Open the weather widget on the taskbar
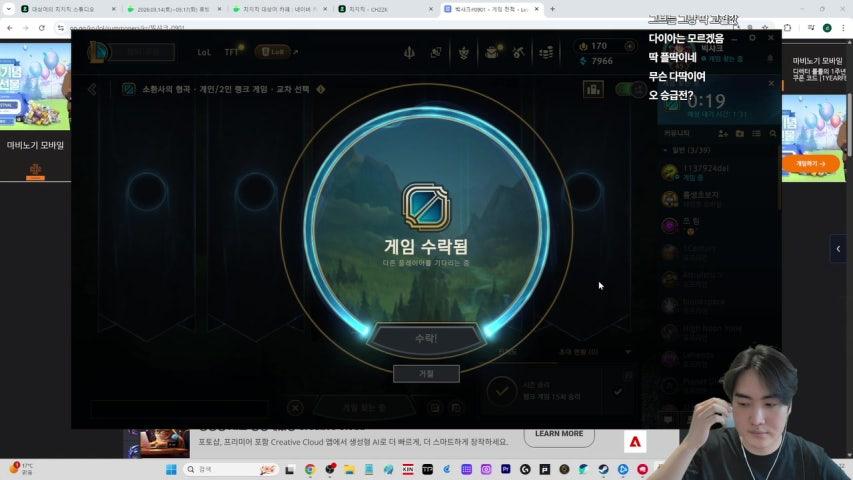This screenshot has width=853, height=480. coord(21,469)
